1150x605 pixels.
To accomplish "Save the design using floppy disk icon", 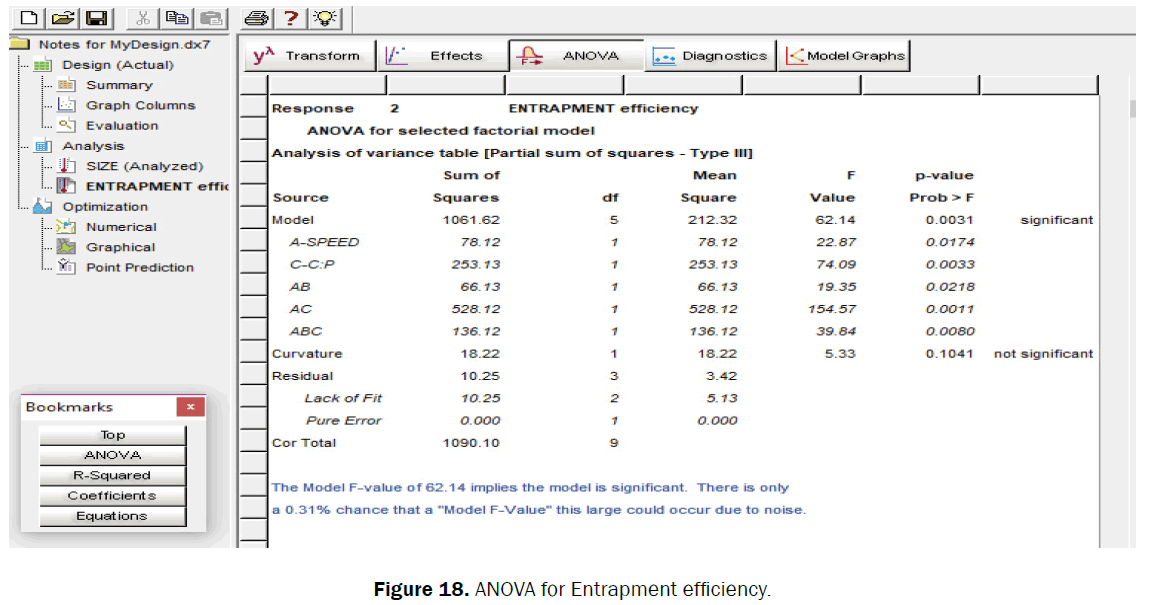I will tap(96, 18).
